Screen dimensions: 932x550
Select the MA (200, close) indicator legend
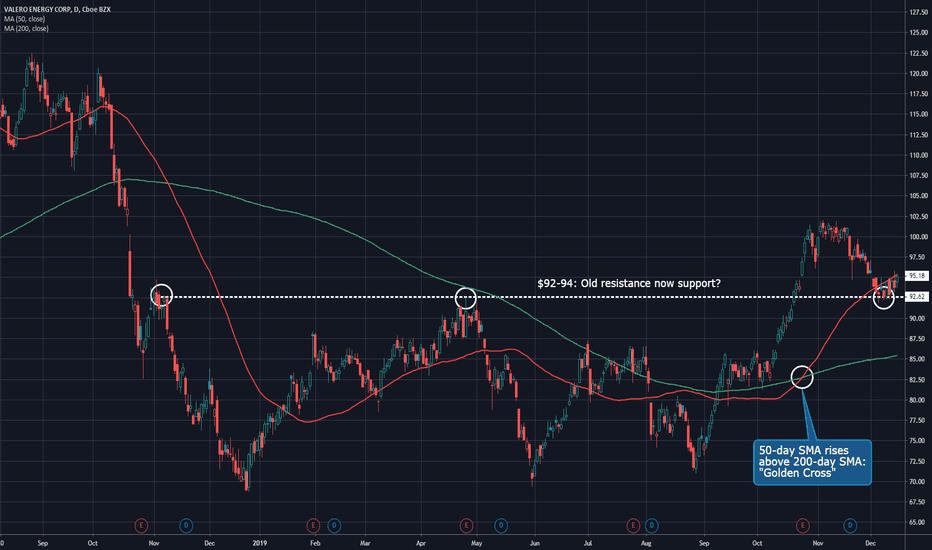coord(26,29)
